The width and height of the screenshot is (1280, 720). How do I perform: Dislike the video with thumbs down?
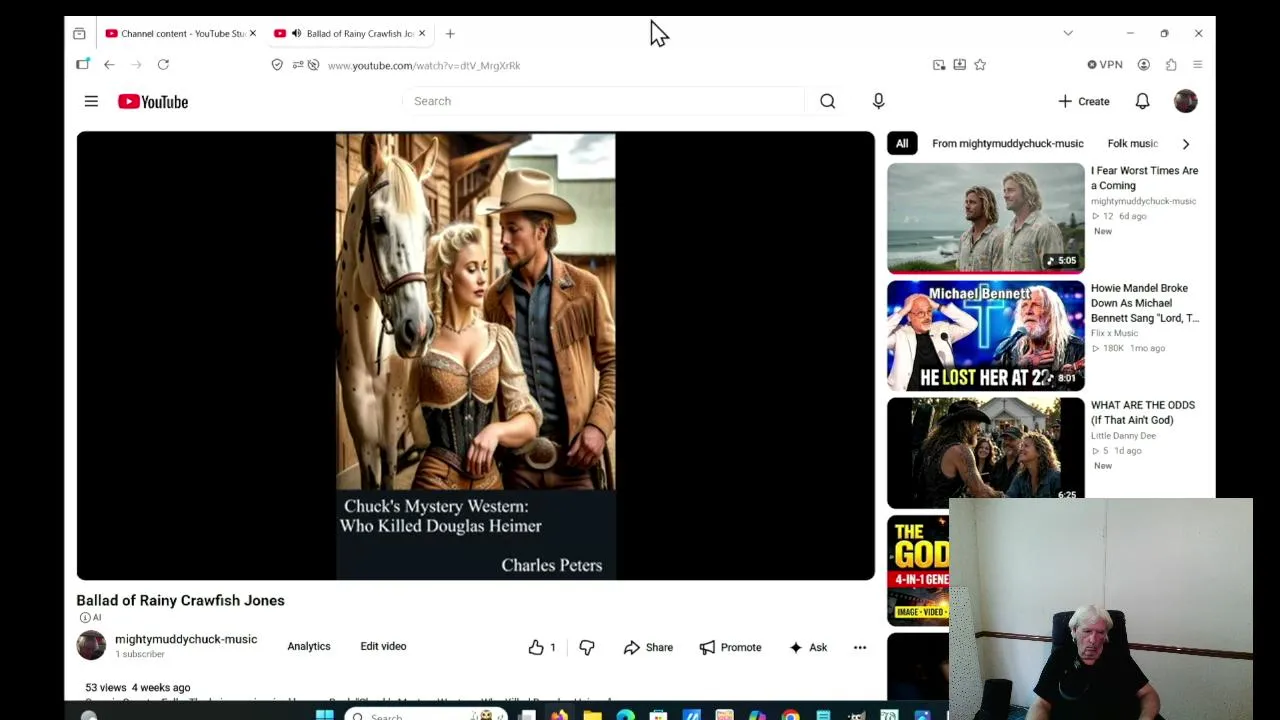(587, 647)
